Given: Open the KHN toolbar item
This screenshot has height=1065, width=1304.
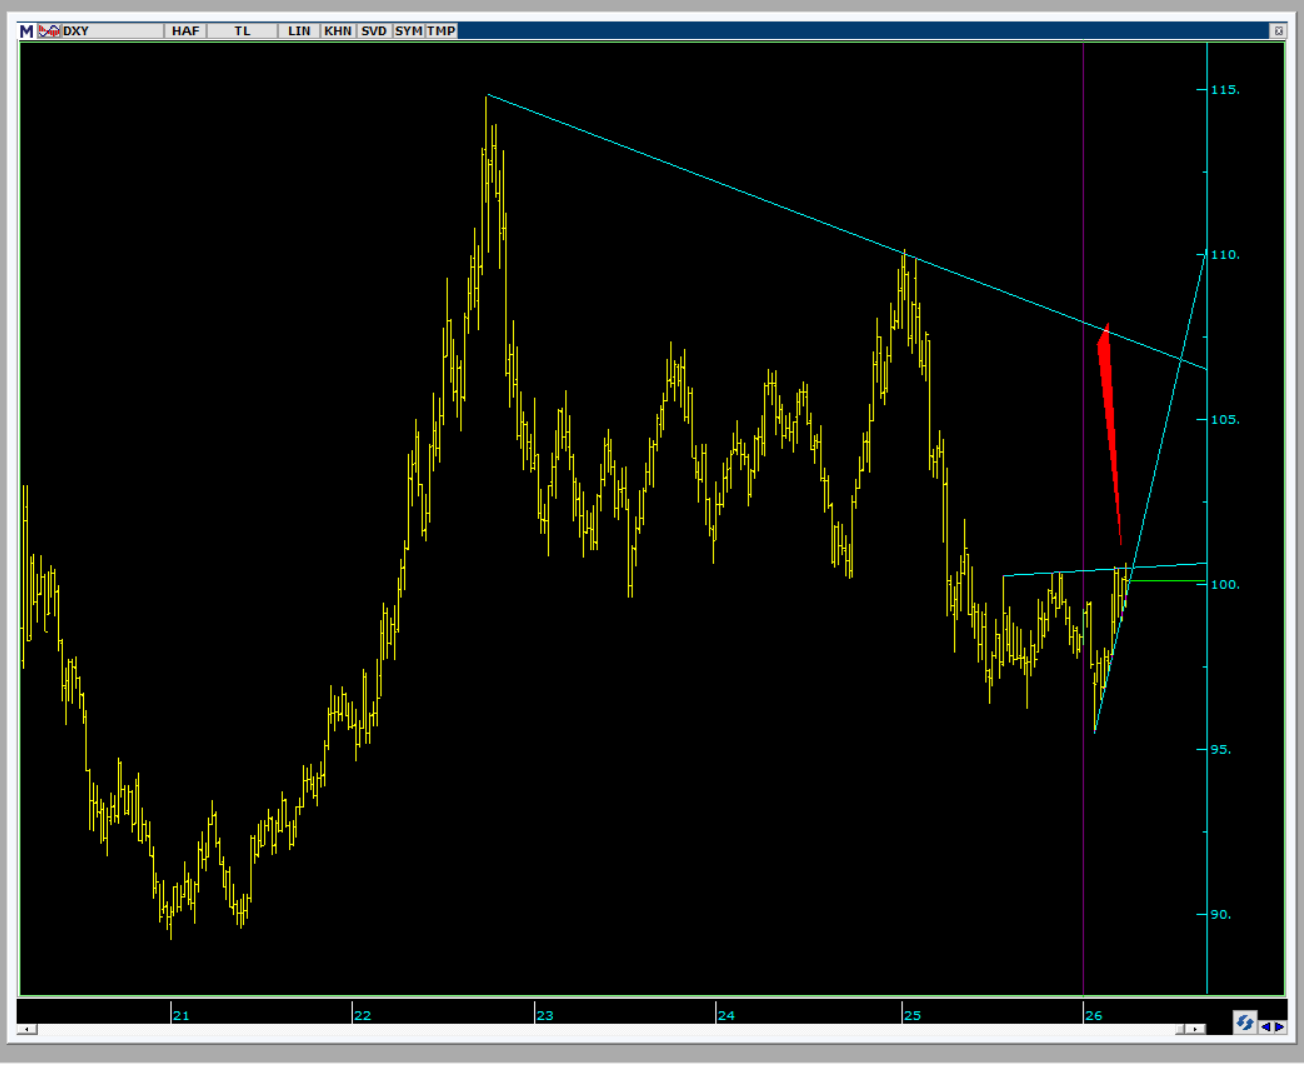Looking at the screenshot, I should click(338, 31).
